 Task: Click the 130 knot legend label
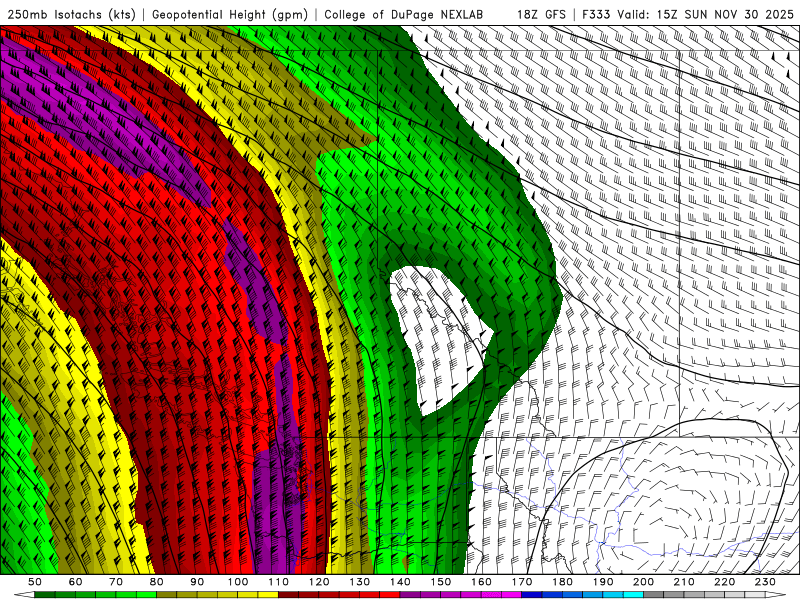coord(360,582)
